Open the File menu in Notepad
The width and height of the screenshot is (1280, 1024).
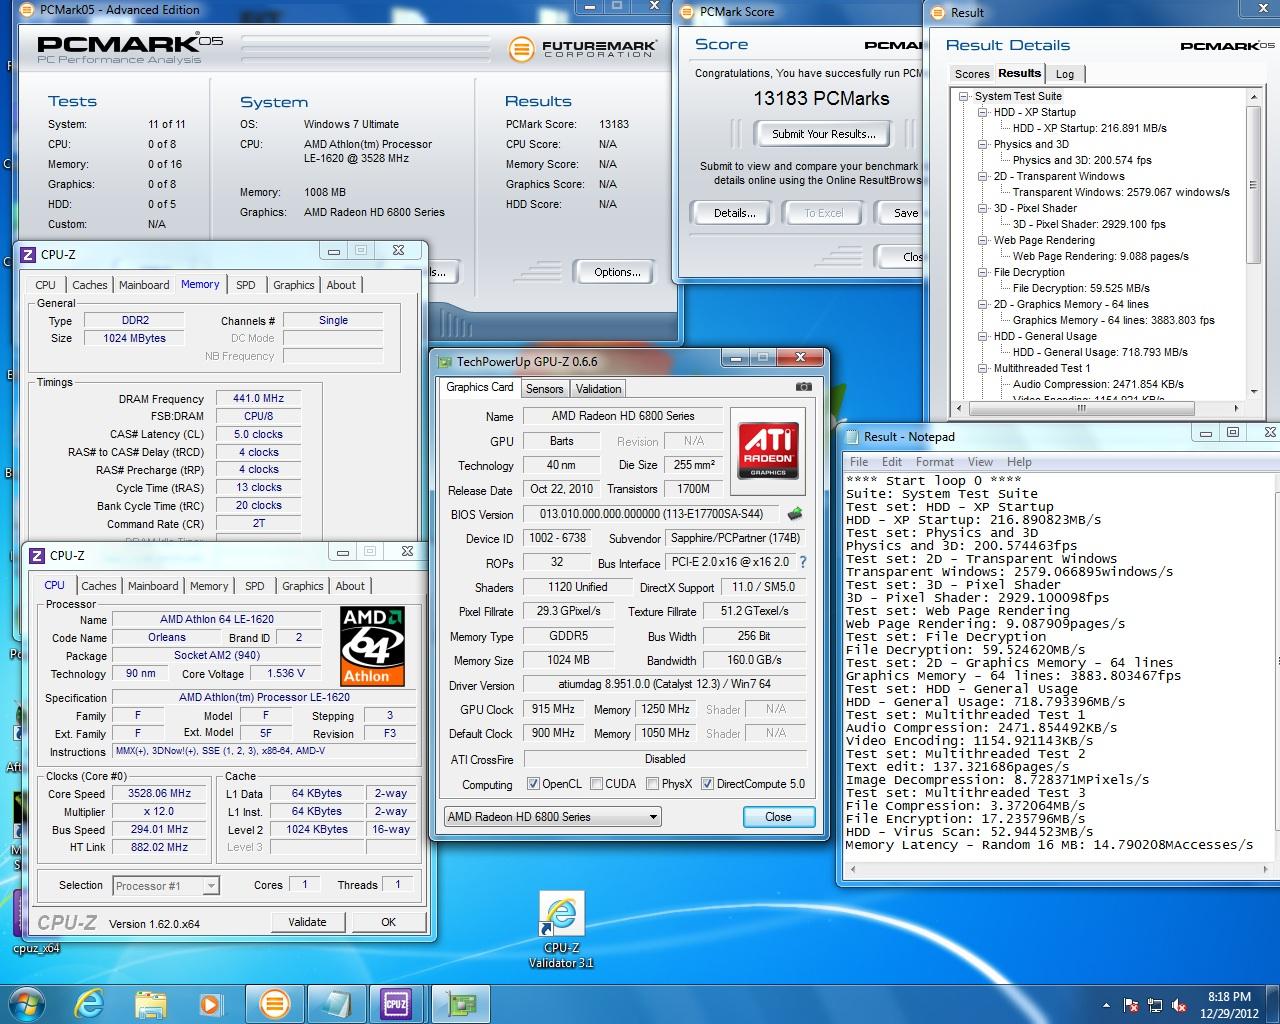click(859, 462)
